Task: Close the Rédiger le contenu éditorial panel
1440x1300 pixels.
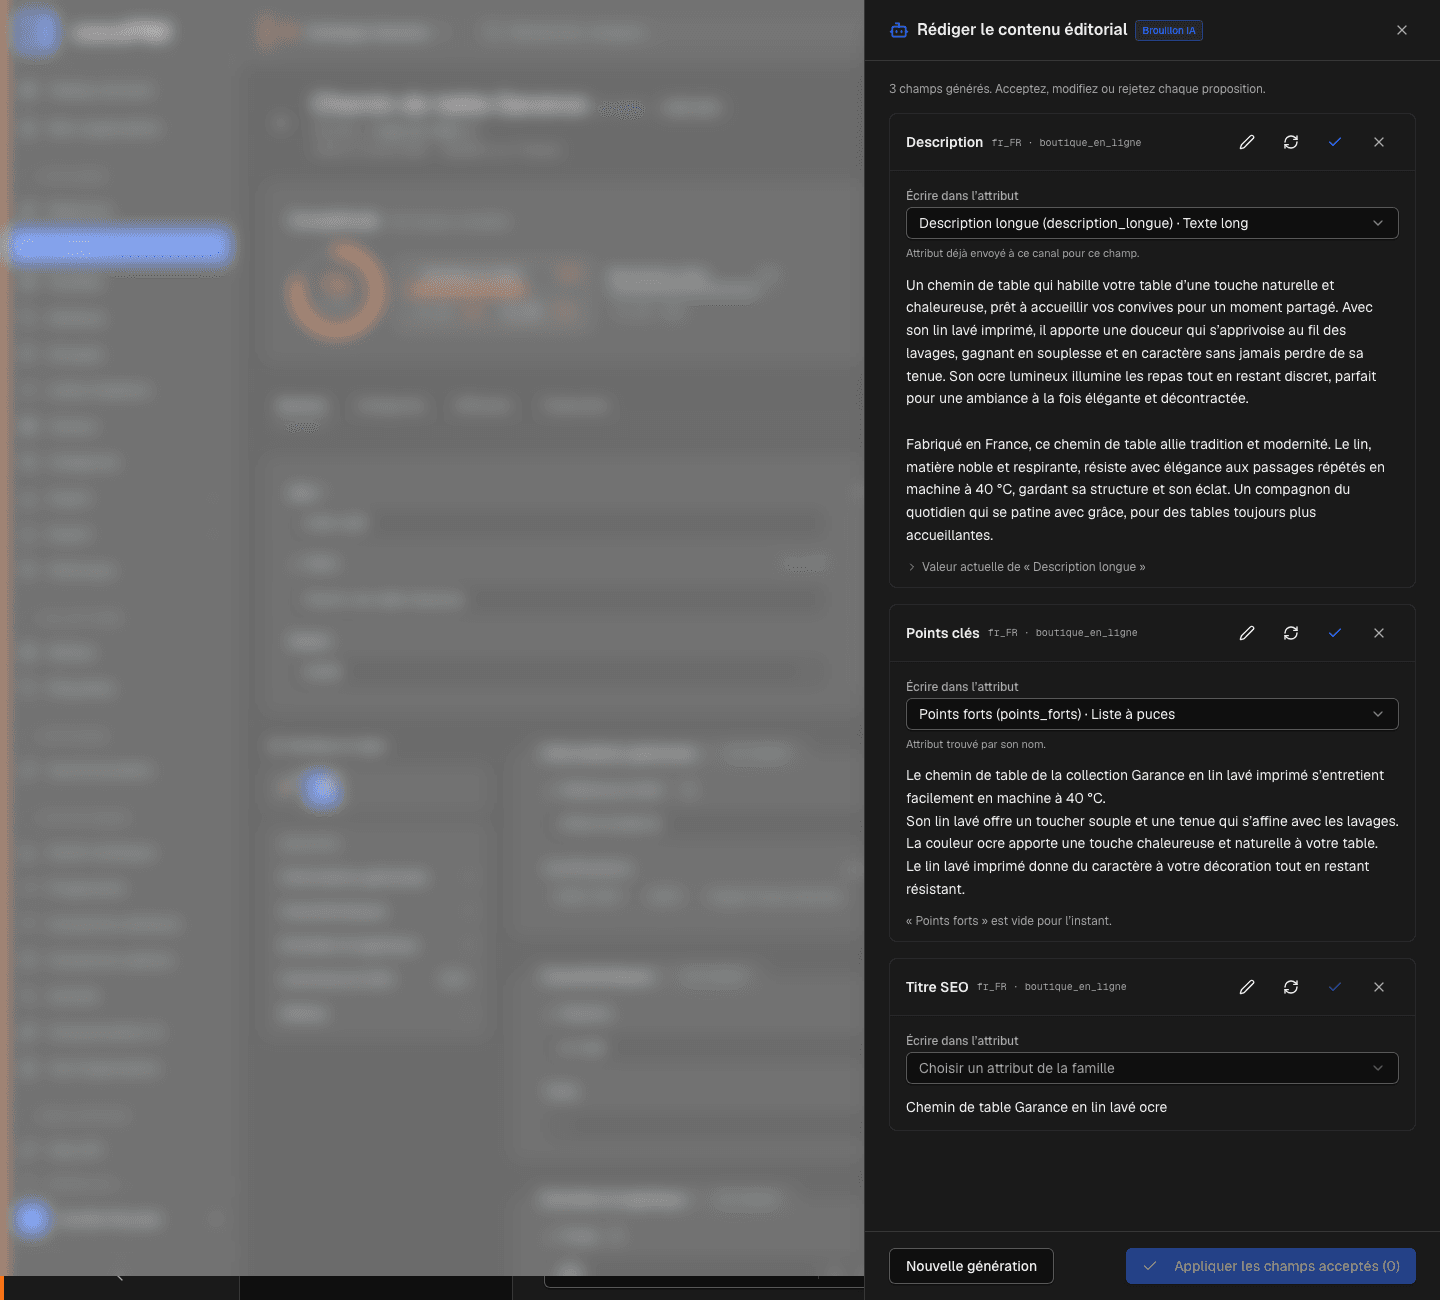Action: pos(1402,30)
